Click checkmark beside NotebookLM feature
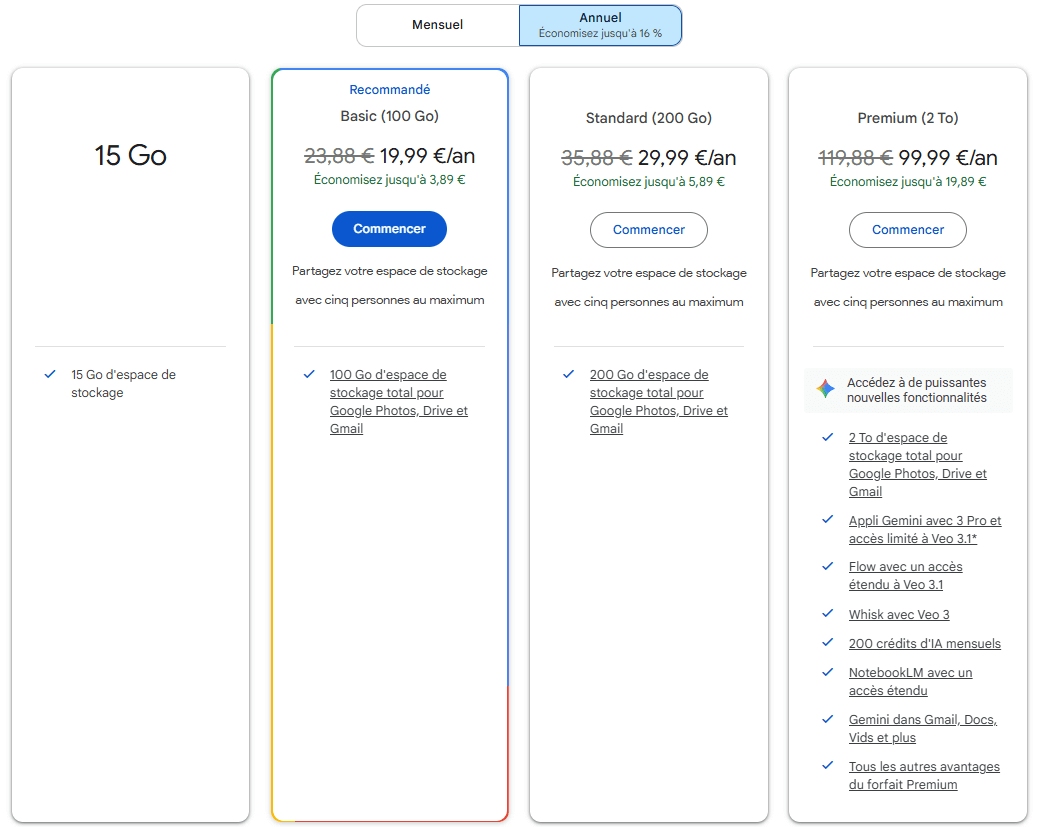The height and width of the screenshot is (827, 1042). (x=827, y=672)
